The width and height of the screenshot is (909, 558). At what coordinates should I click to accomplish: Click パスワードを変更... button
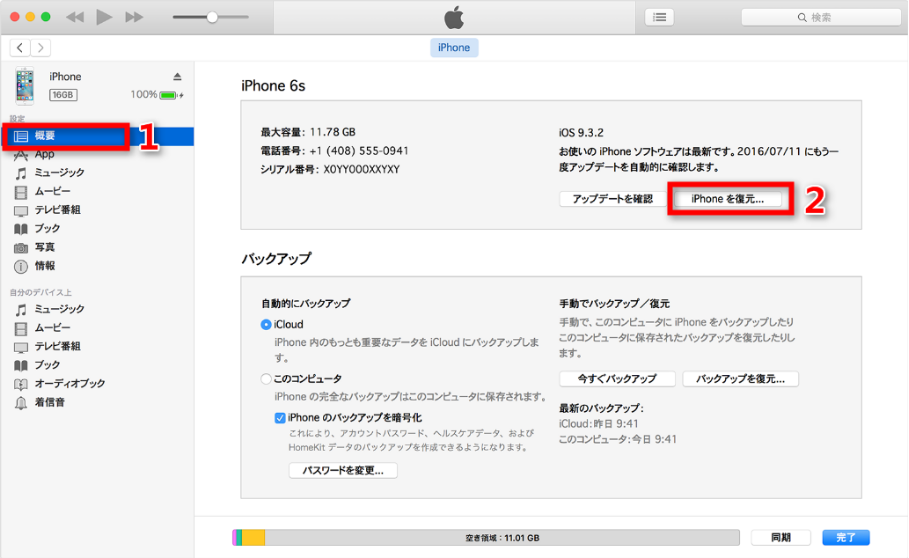tap(343, 471)
